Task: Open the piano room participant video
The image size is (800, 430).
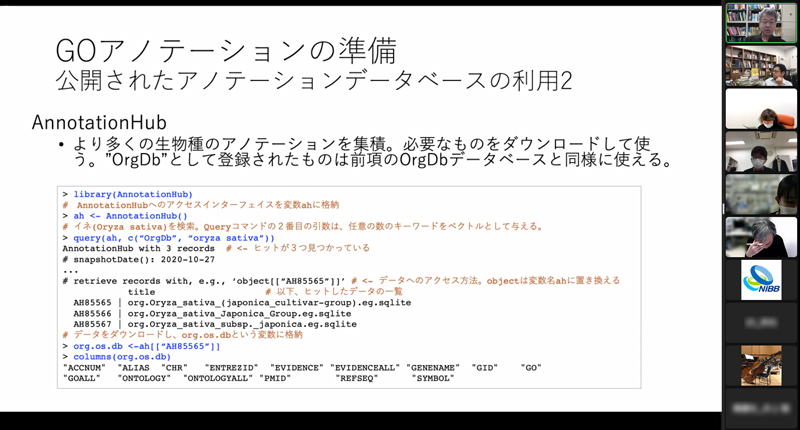Action: point(761,365)
